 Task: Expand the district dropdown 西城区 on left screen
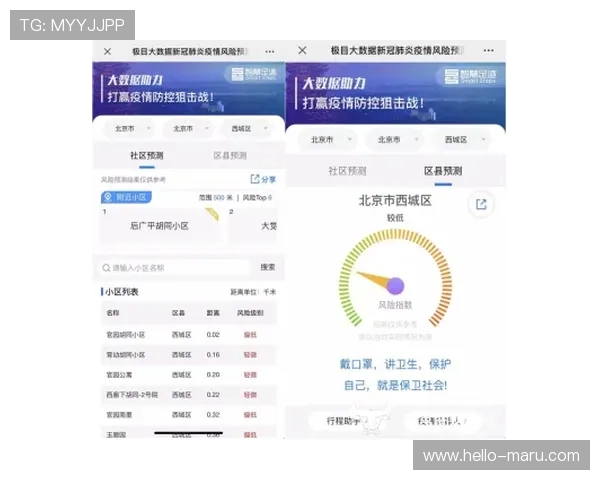pyautogui.click(x=248, y=129)
